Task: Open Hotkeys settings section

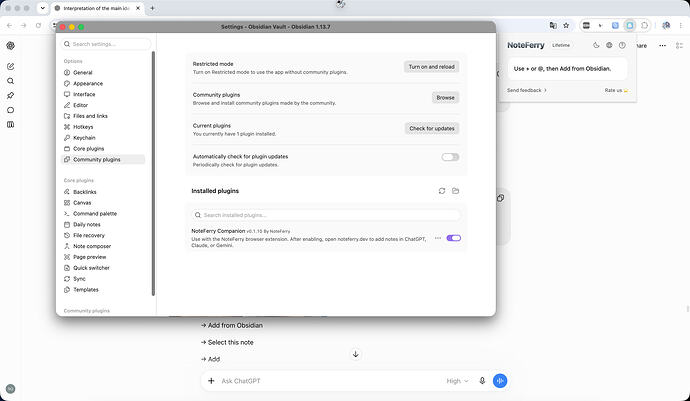Action: pos(83,127)
